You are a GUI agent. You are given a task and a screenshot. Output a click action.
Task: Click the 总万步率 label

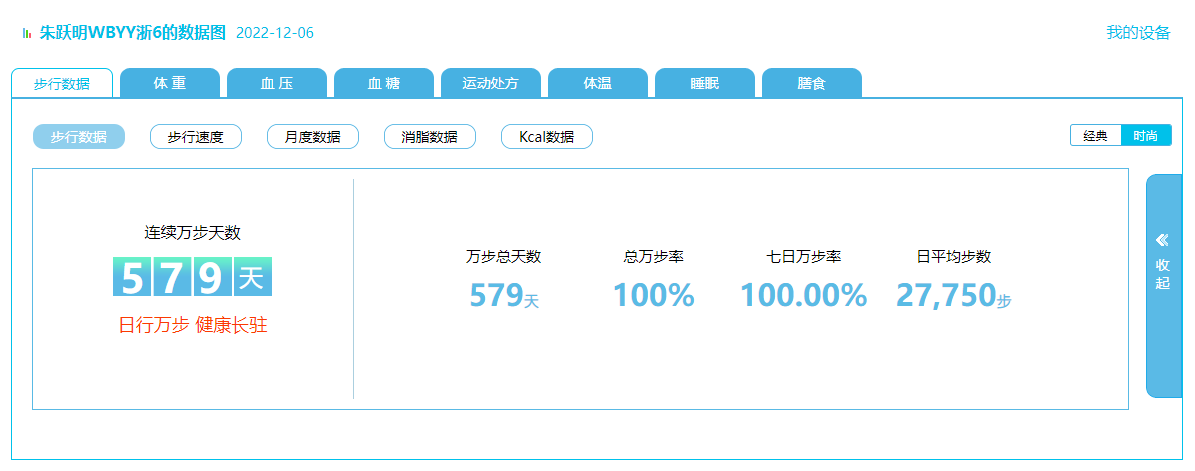[x=653, y=257]
